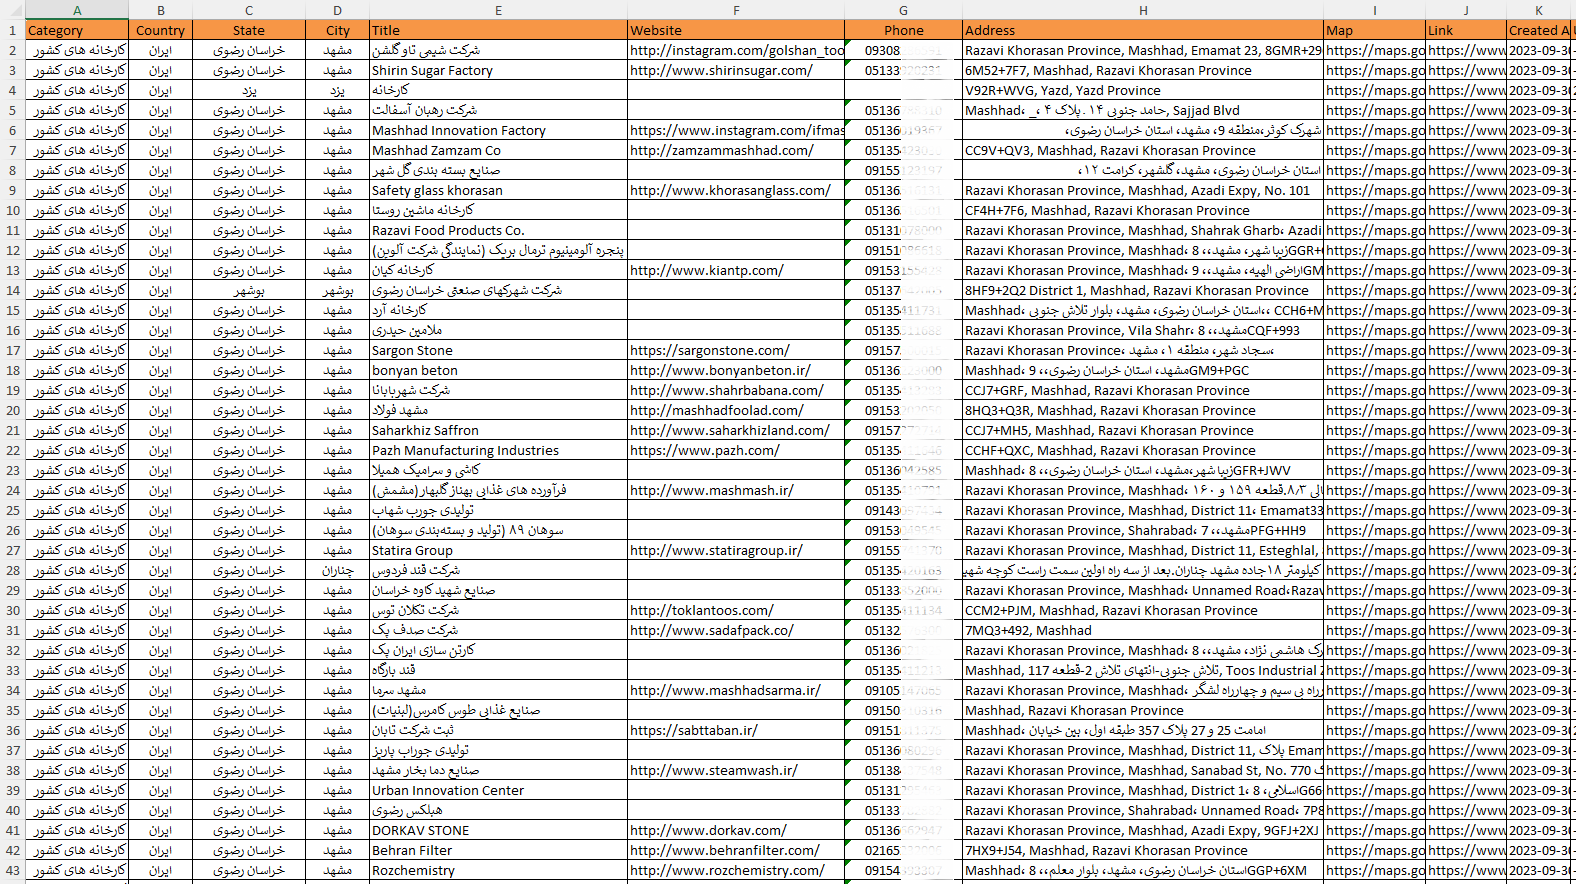
Task: Select column E header
Action: [x=498, y=10]
